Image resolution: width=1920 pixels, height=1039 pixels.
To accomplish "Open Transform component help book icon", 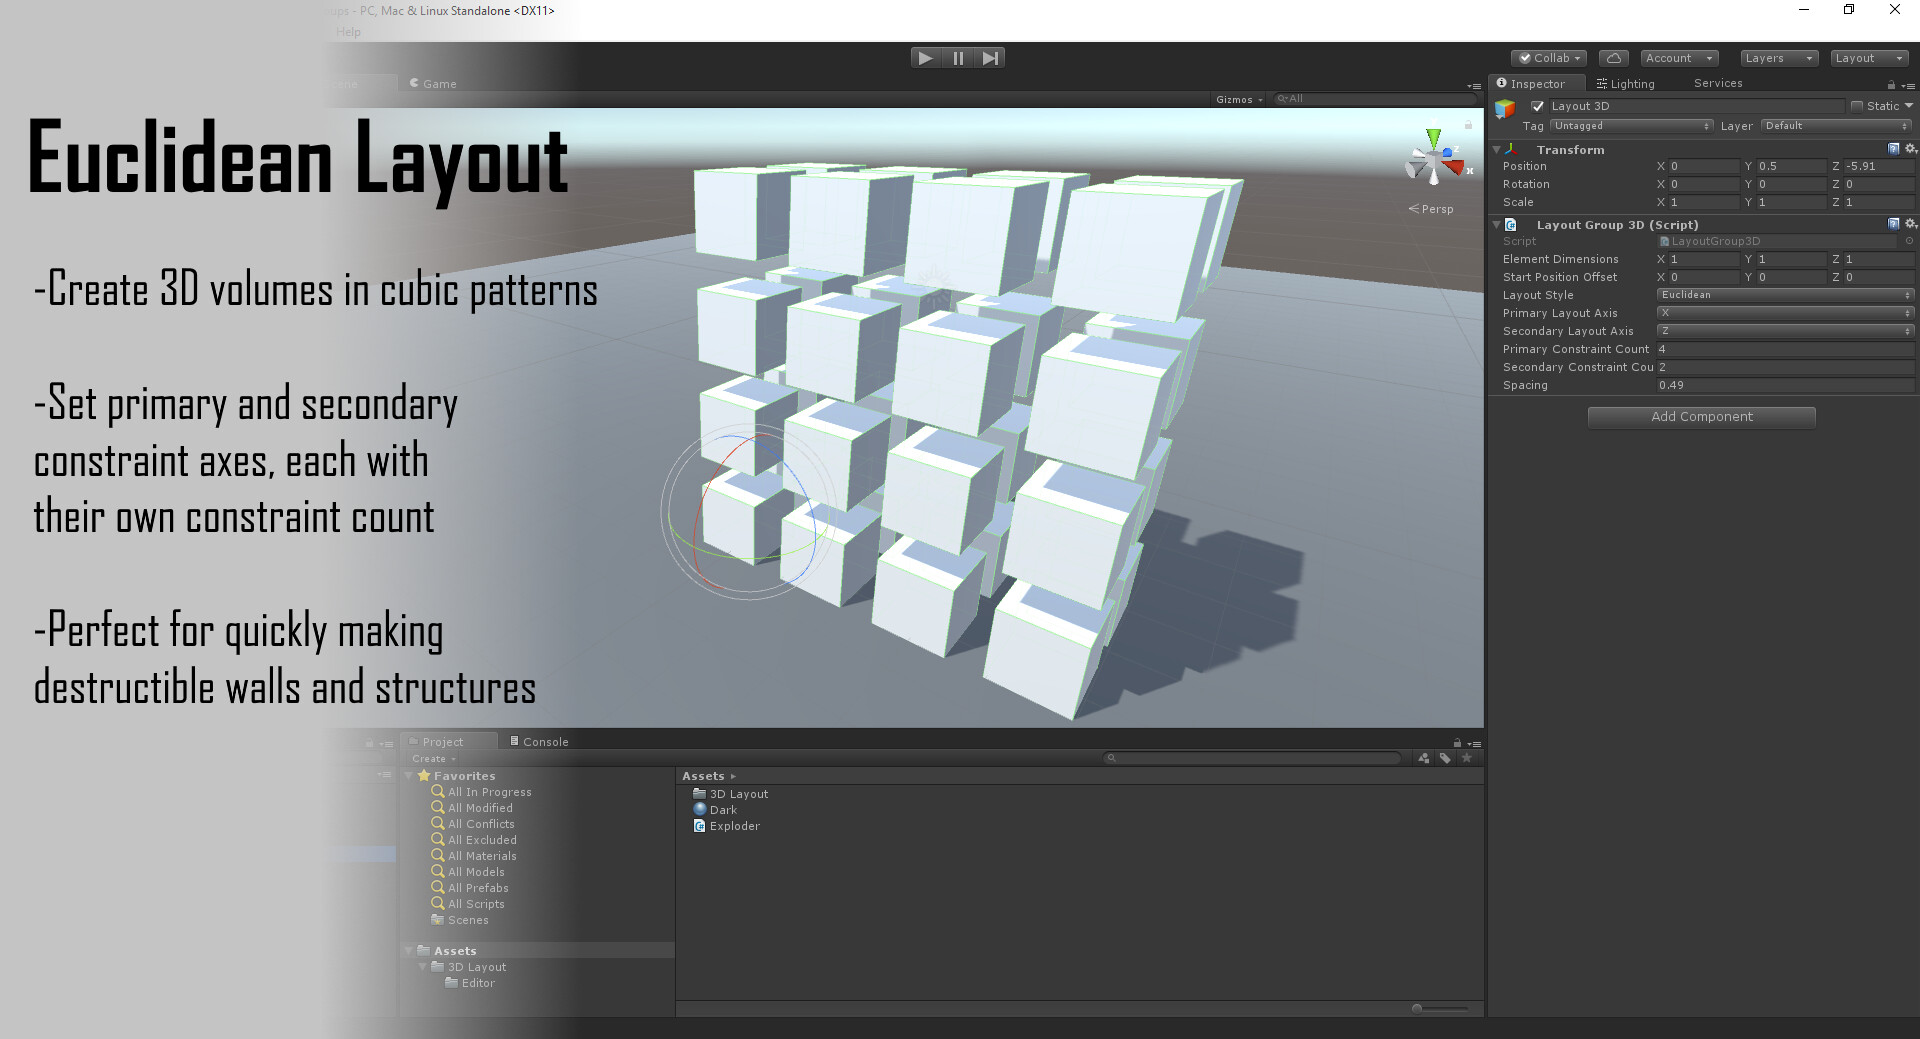I will tap(1893, 149).
